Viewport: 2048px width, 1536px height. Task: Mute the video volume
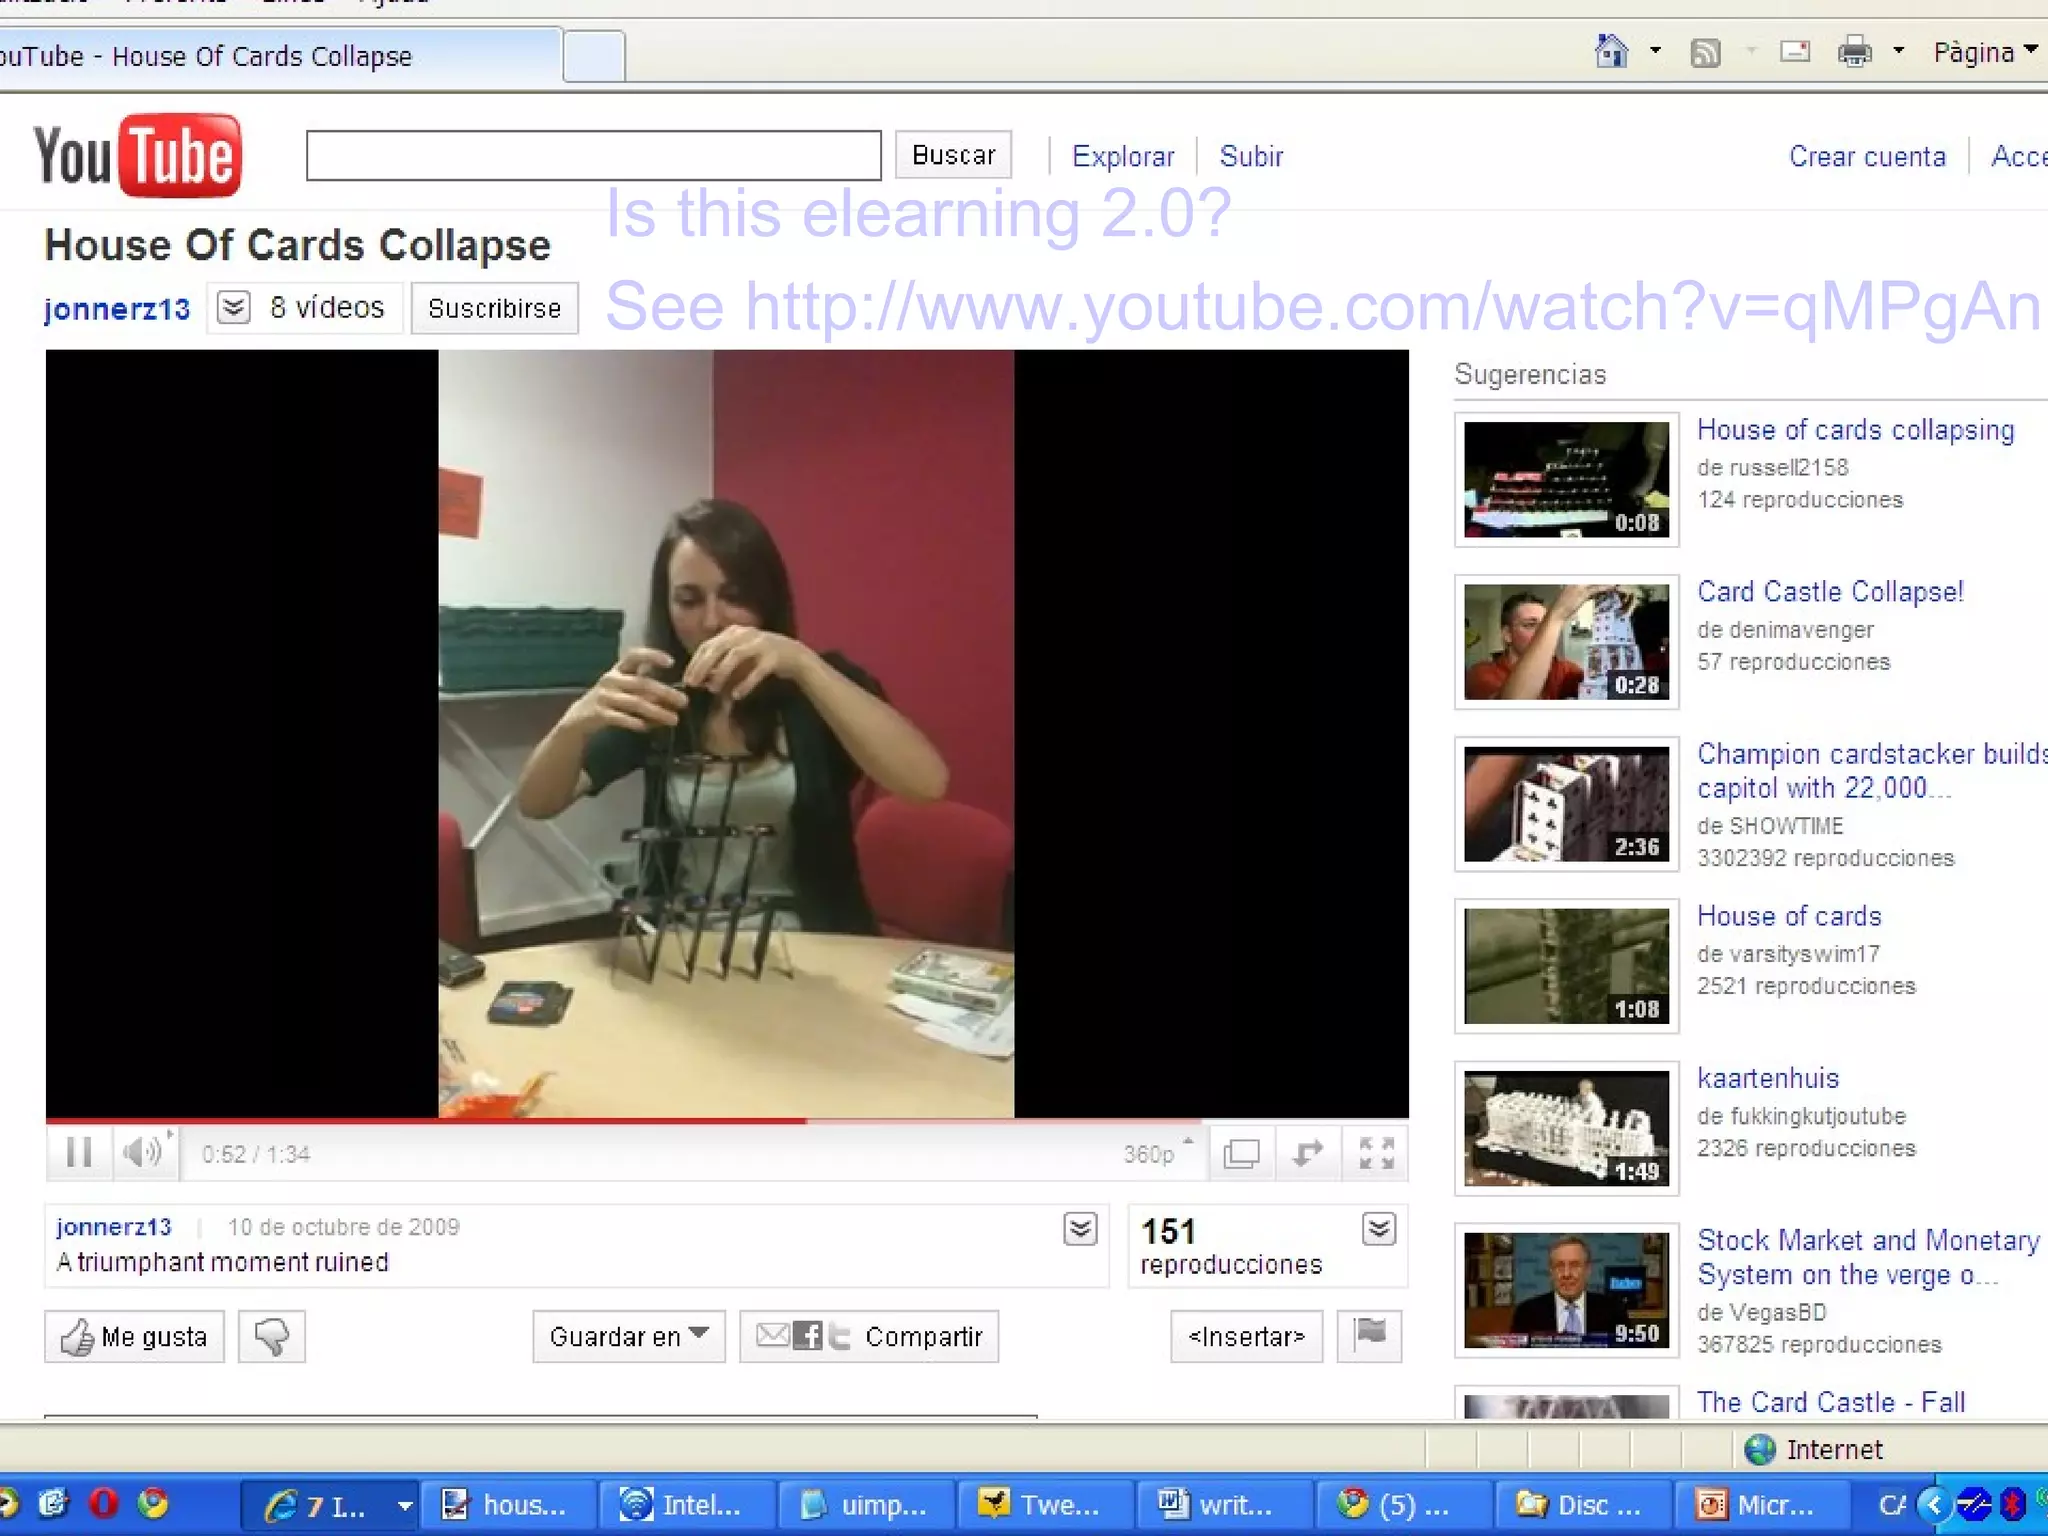pos(141,1153)
